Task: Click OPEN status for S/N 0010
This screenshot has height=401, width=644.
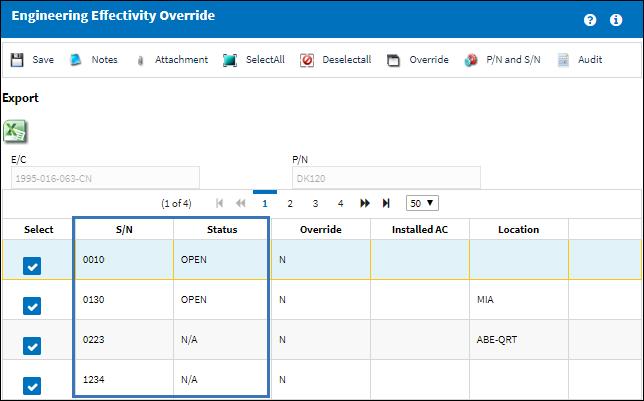Action: click(194, 260)
